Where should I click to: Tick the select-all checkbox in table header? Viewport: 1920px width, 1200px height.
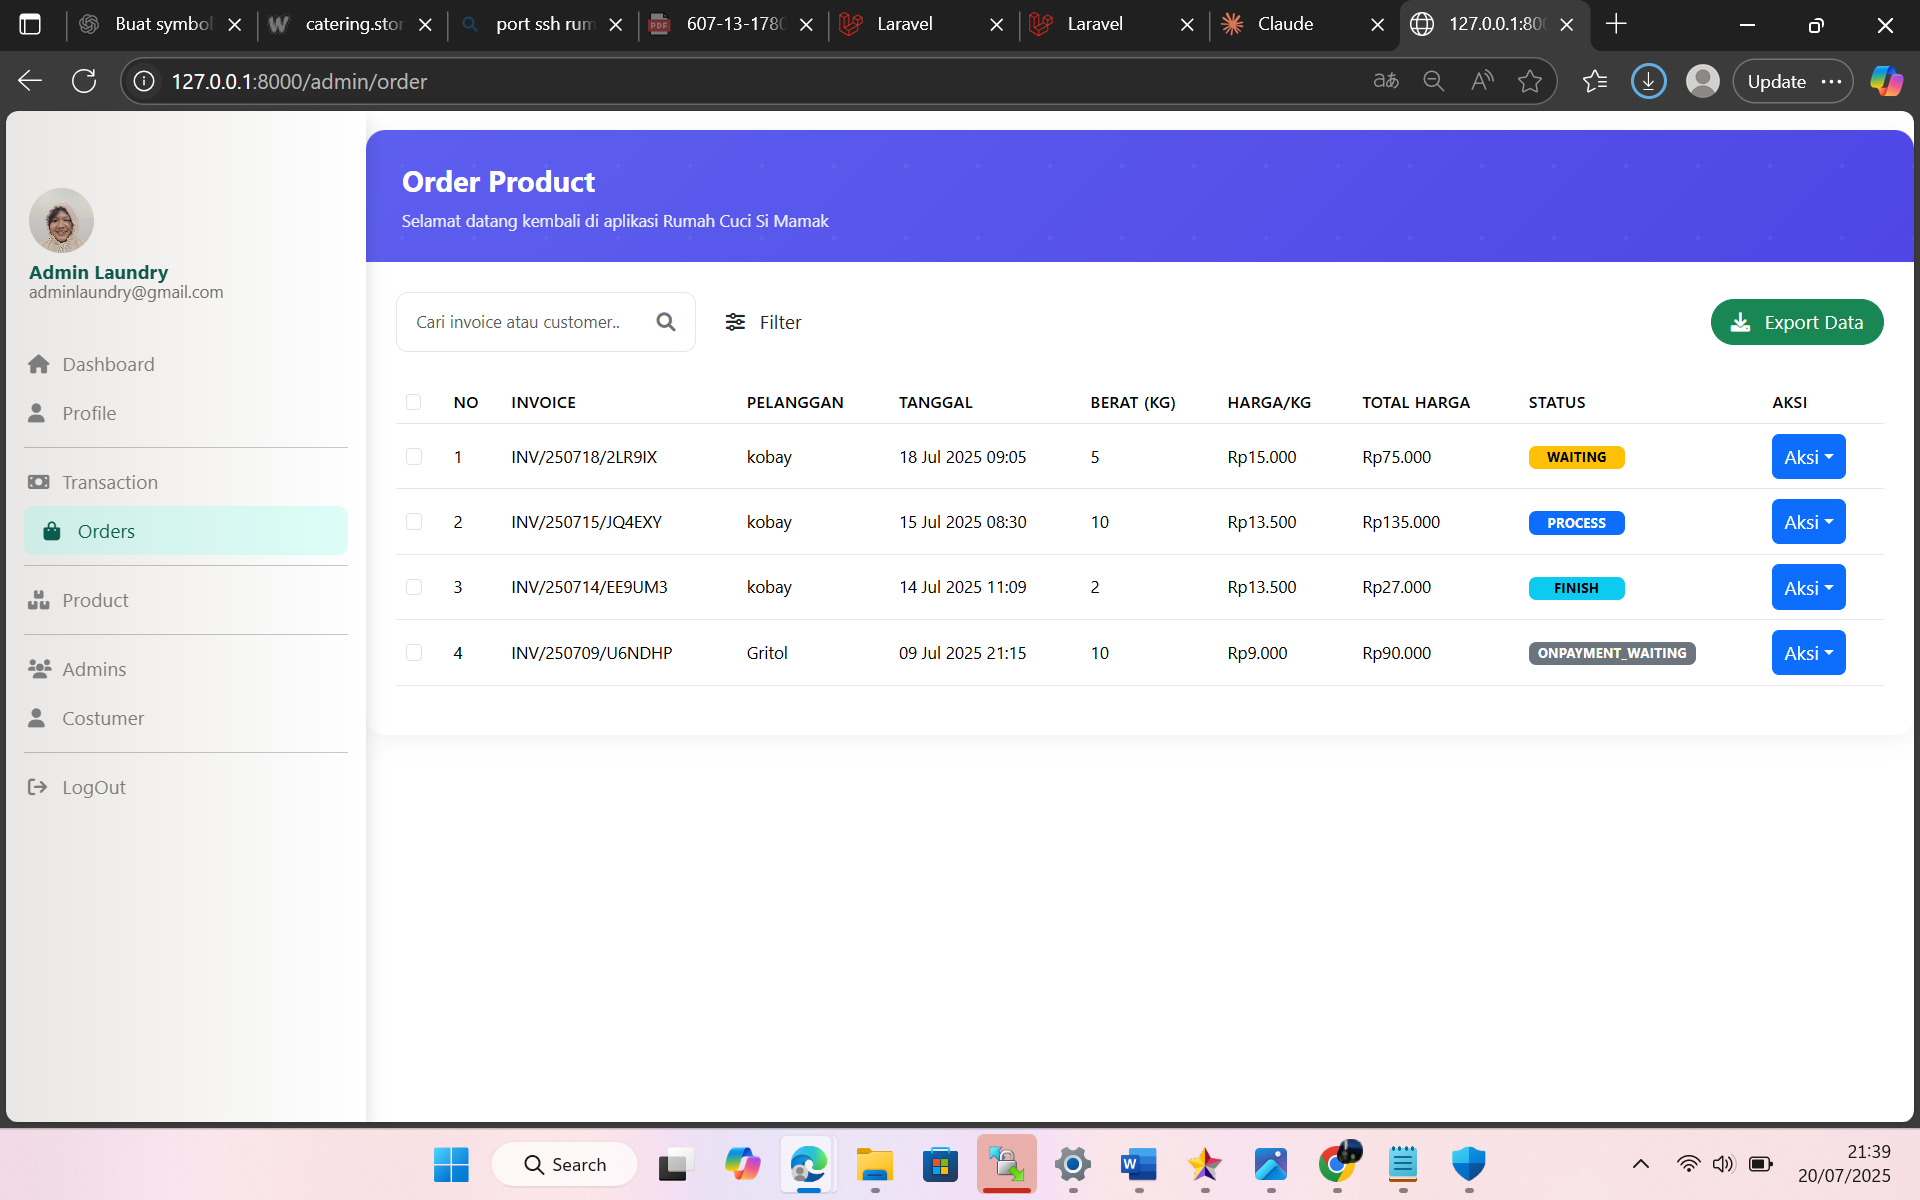pos(413,402)
